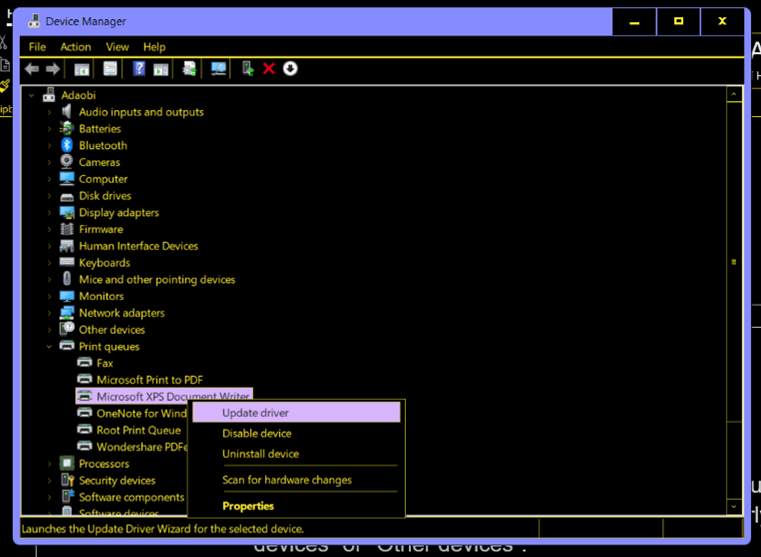Expand the Other devices category
761x557 pixels.
coord(49,329)
